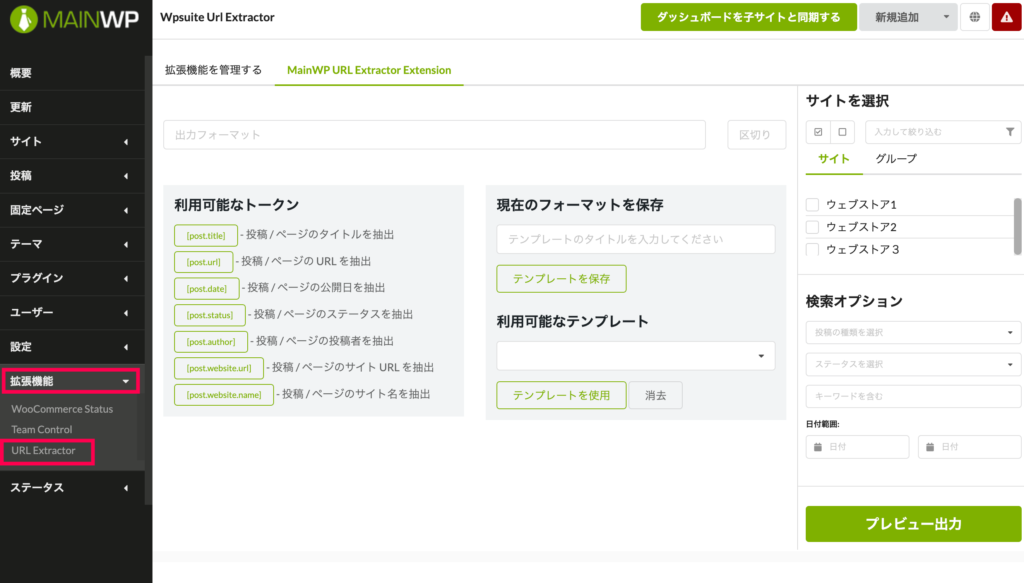Insert the [post.status] token
This screenshot has width=1024, height=583.
210,315
